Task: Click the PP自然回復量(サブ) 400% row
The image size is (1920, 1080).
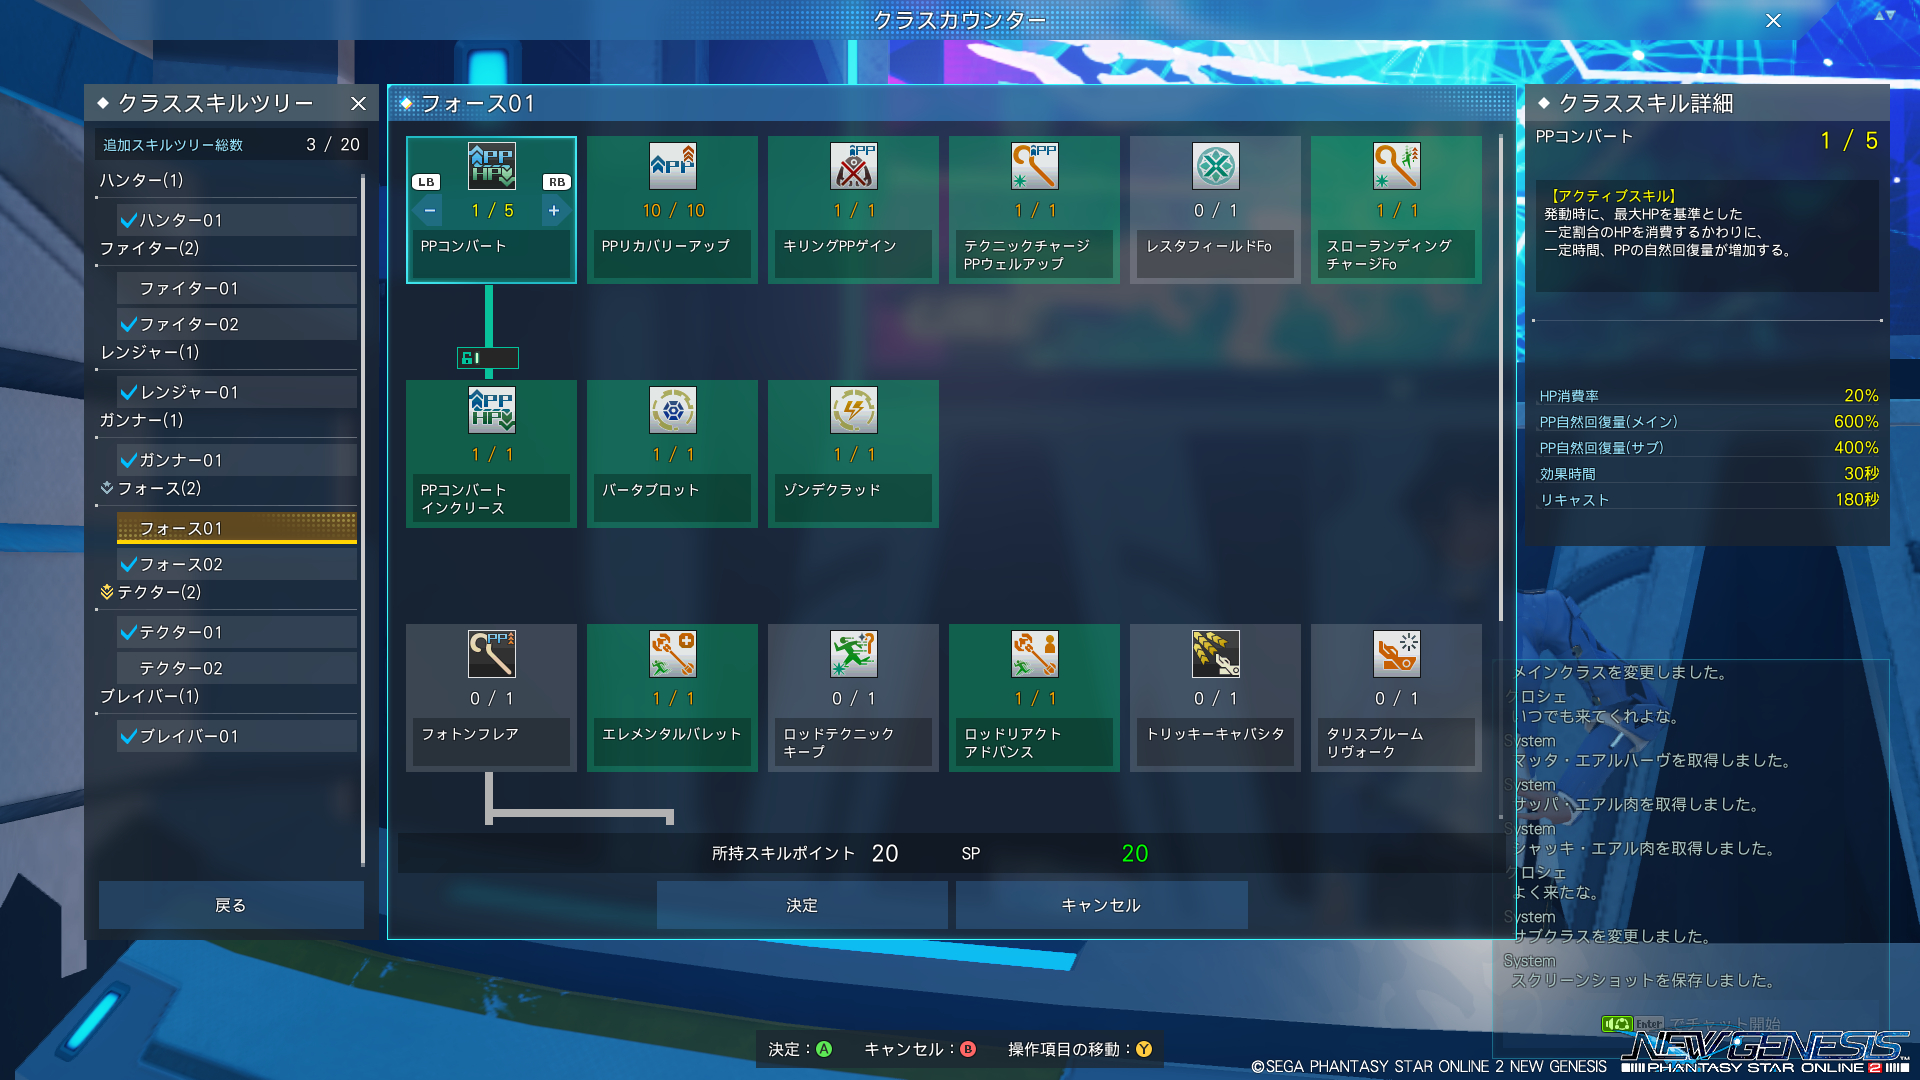Action: point(1708,448)
